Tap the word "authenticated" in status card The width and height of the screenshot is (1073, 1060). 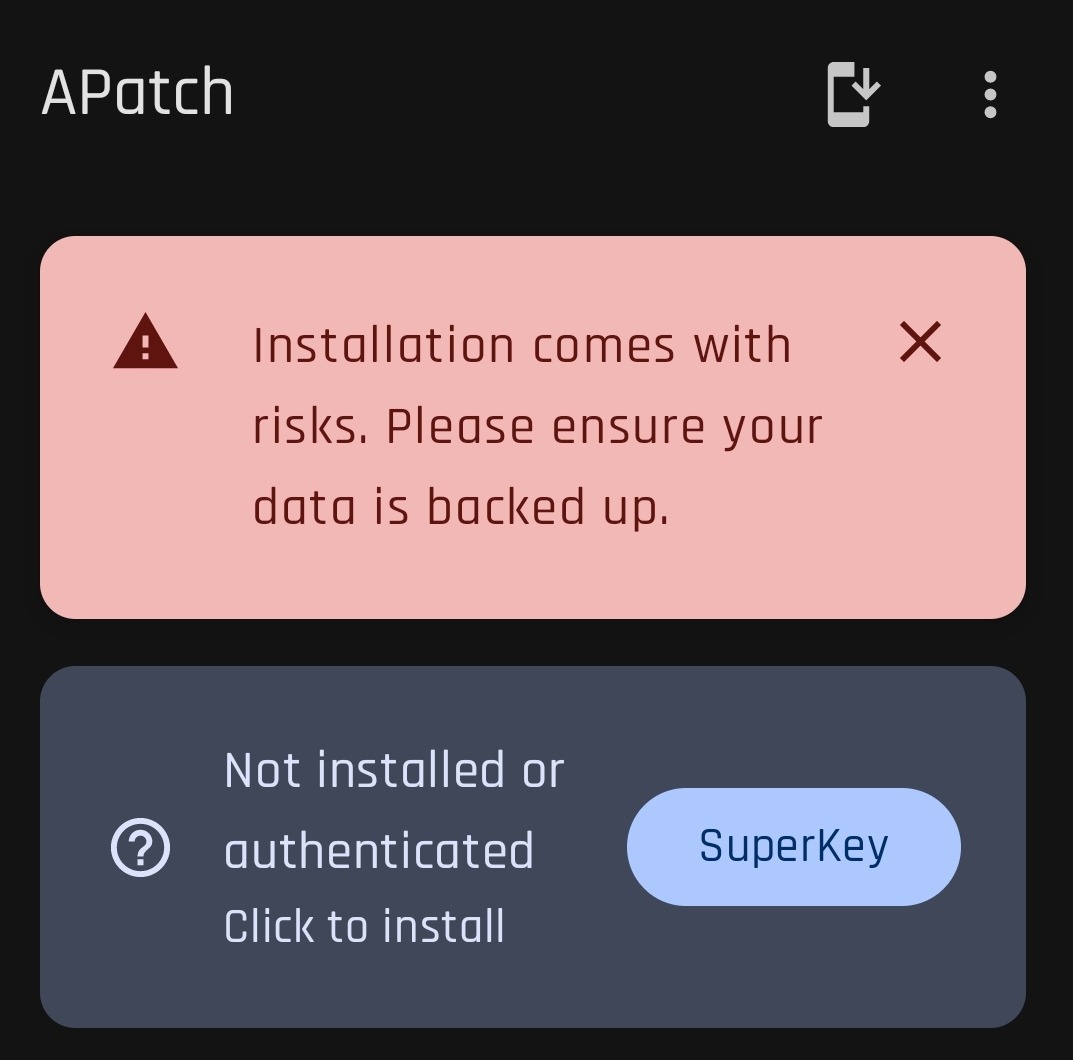click(378, 851)
